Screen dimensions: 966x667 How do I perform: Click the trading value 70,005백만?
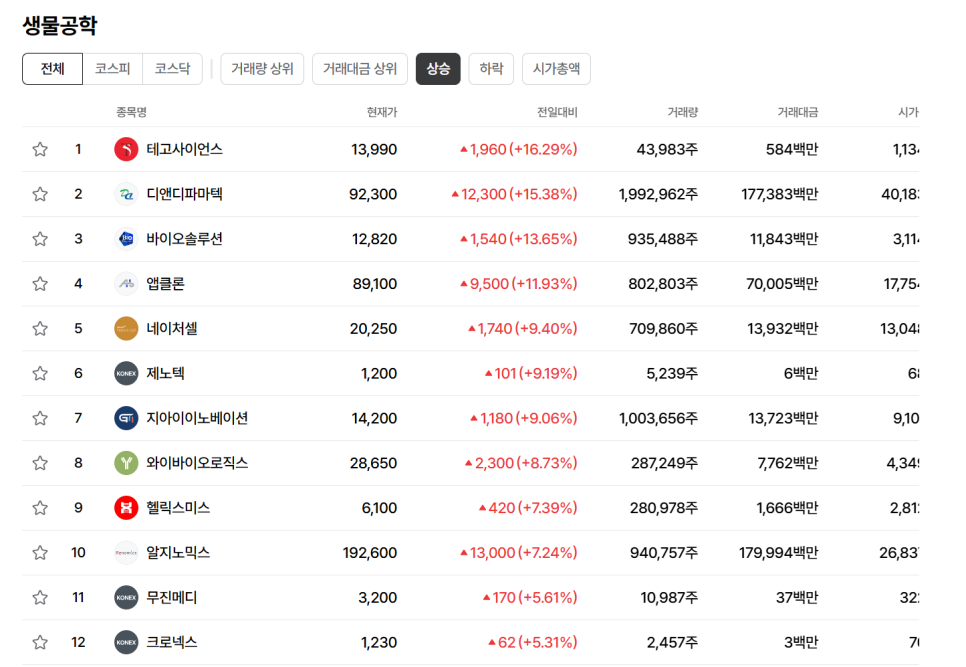pos(782,284)
